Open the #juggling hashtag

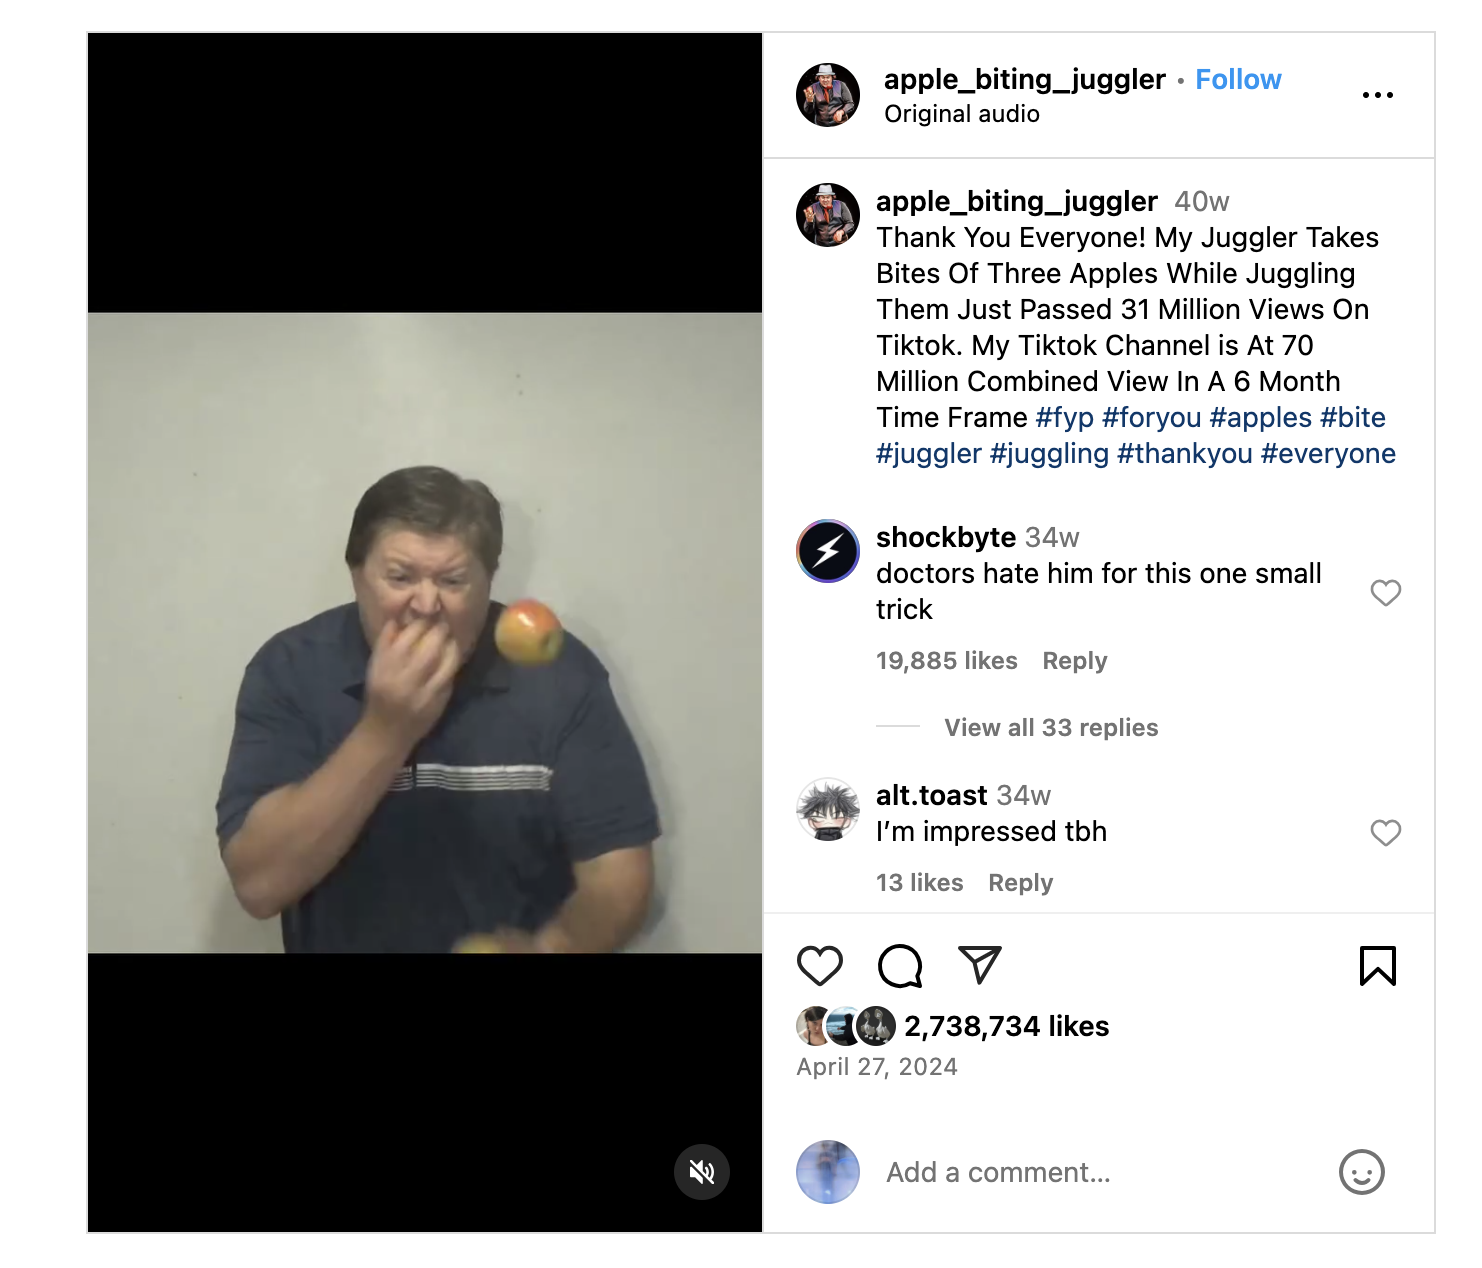pos(1049,454)
